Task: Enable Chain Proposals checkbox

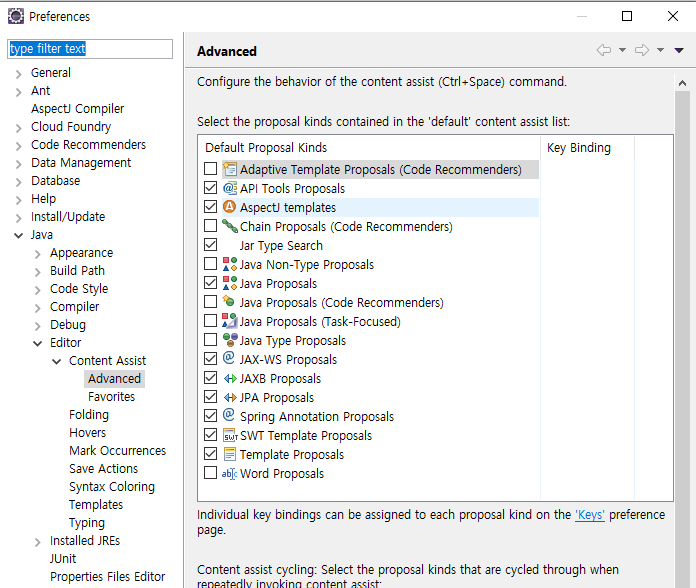Action: (210, 226)
